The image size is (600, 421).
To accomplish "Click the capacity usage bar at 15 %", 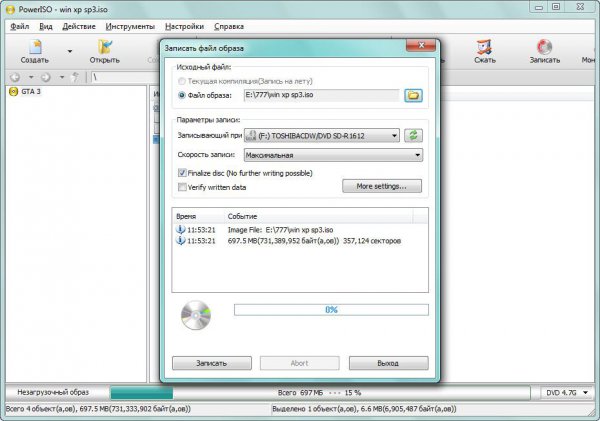I will pyautogui.click(x=320, y=393).
